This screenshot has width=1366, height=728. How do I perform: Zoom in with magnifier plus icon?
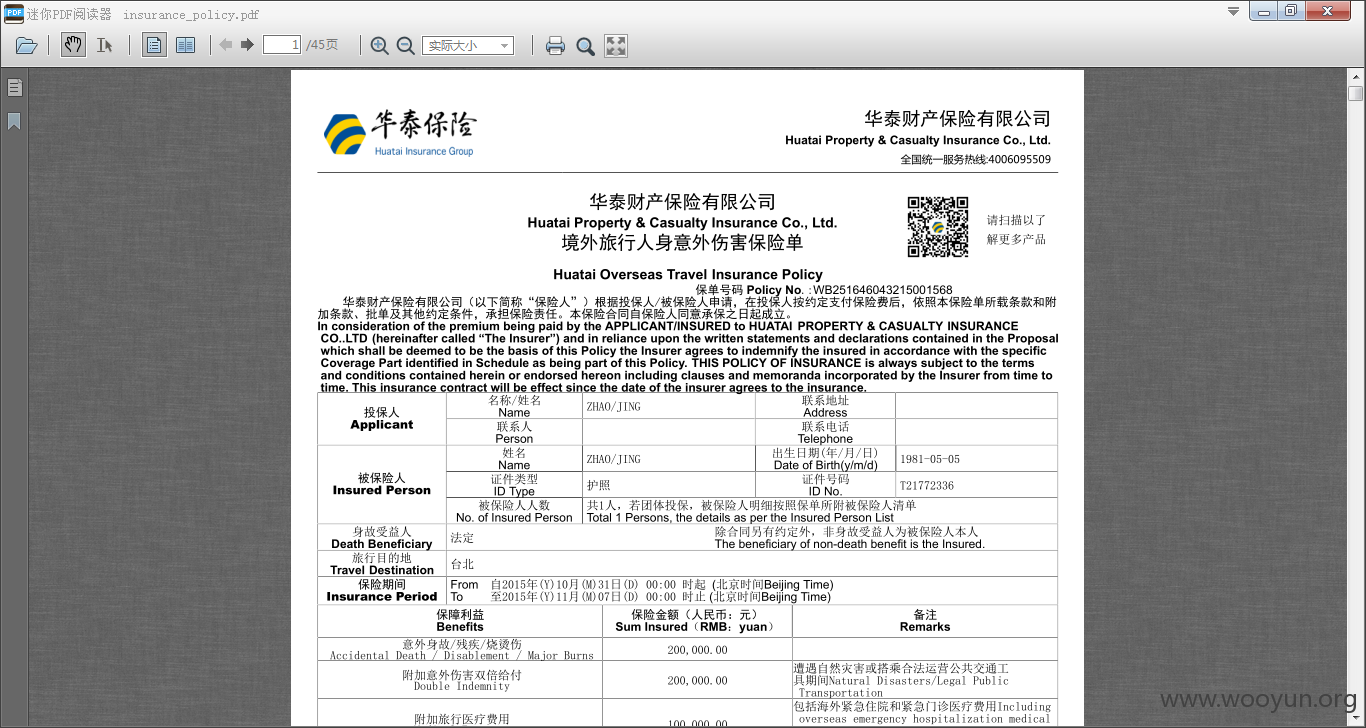tap(380, 45)
